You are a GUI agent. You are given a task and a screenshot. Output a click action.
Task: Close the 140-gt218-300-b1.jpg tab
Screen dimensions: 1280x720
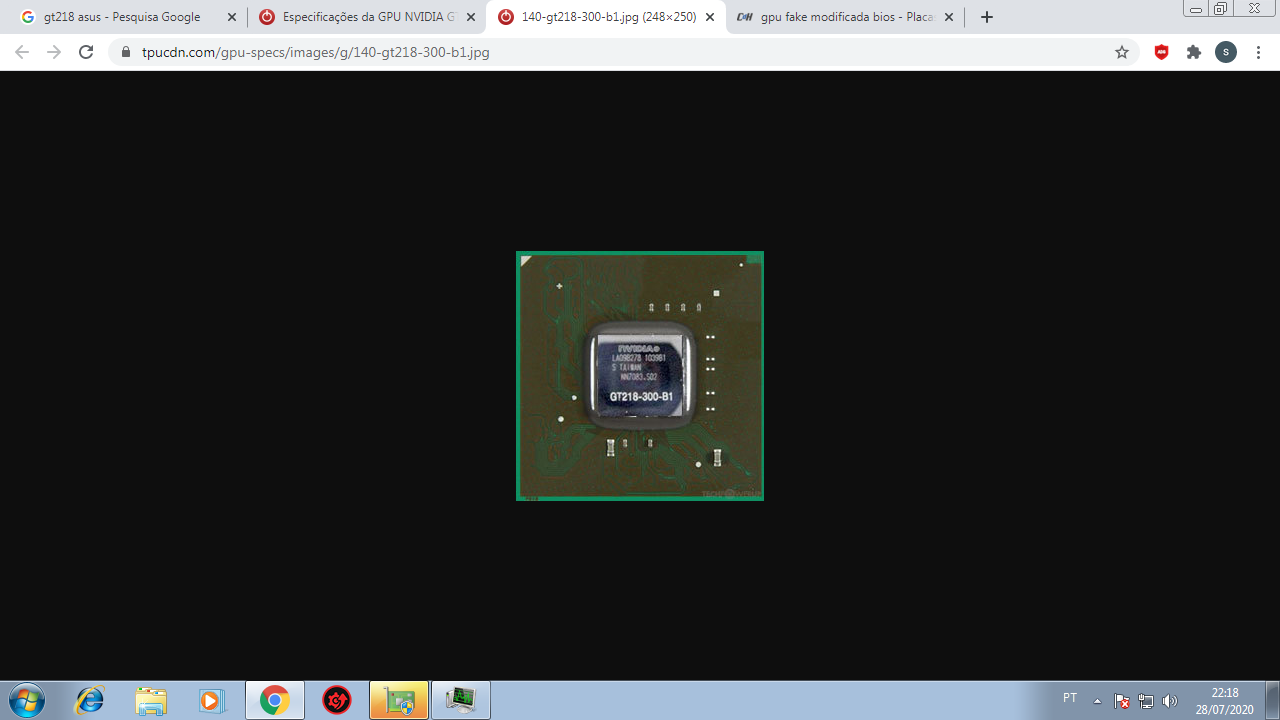click(x=710, y=17)
